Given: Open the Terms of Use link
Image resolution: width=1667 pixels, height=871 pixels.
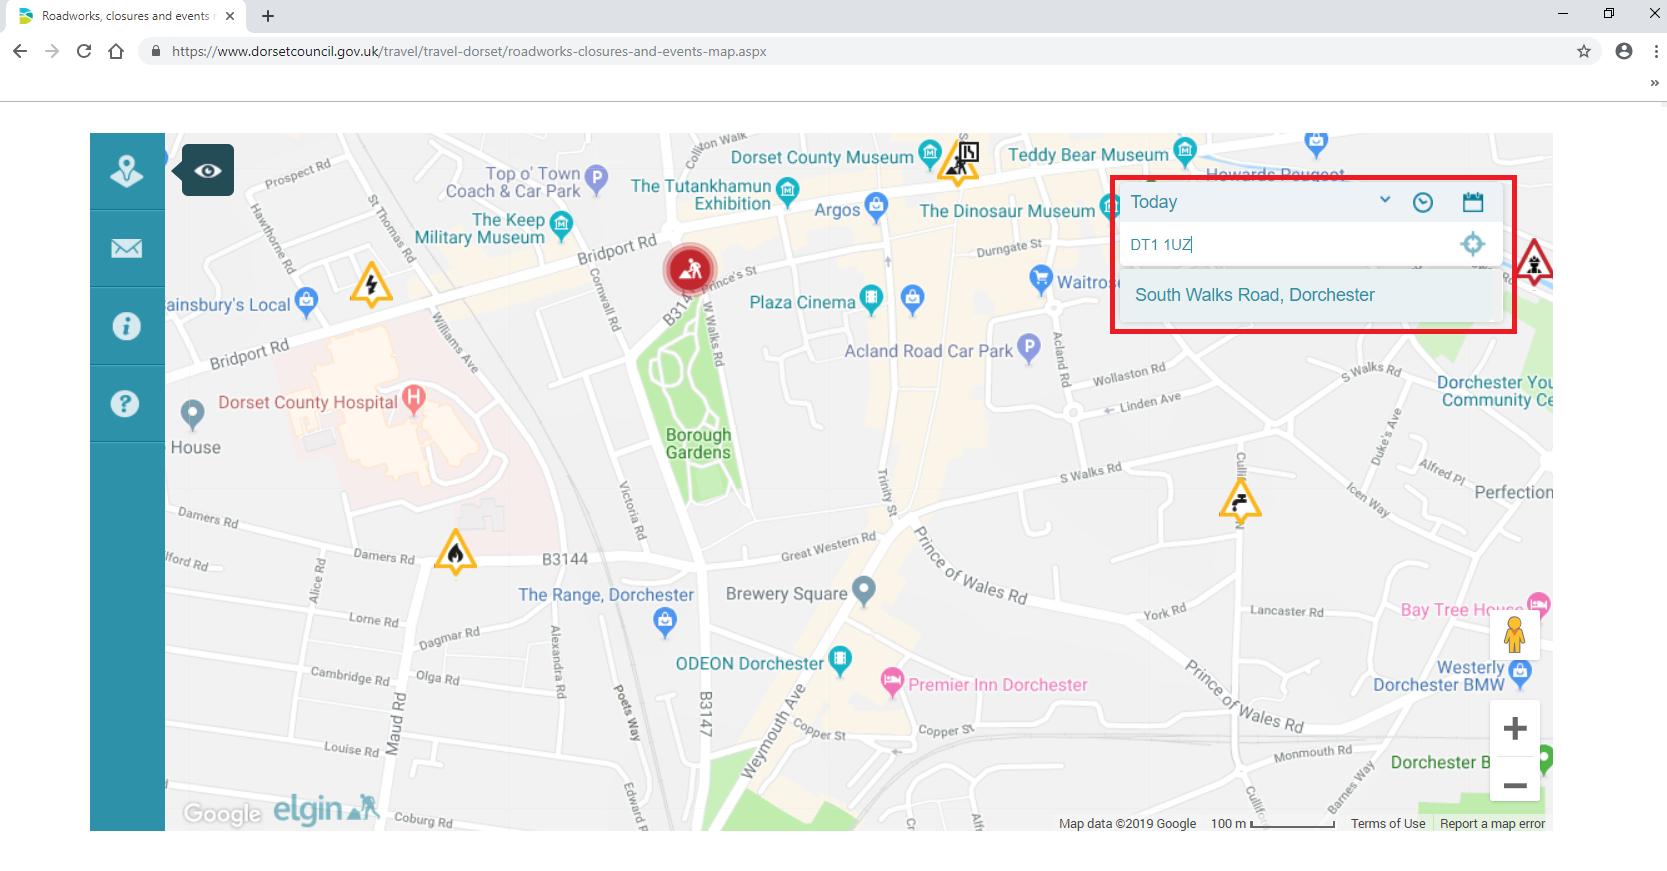Looking at the screenshot, I should 1388,824.
